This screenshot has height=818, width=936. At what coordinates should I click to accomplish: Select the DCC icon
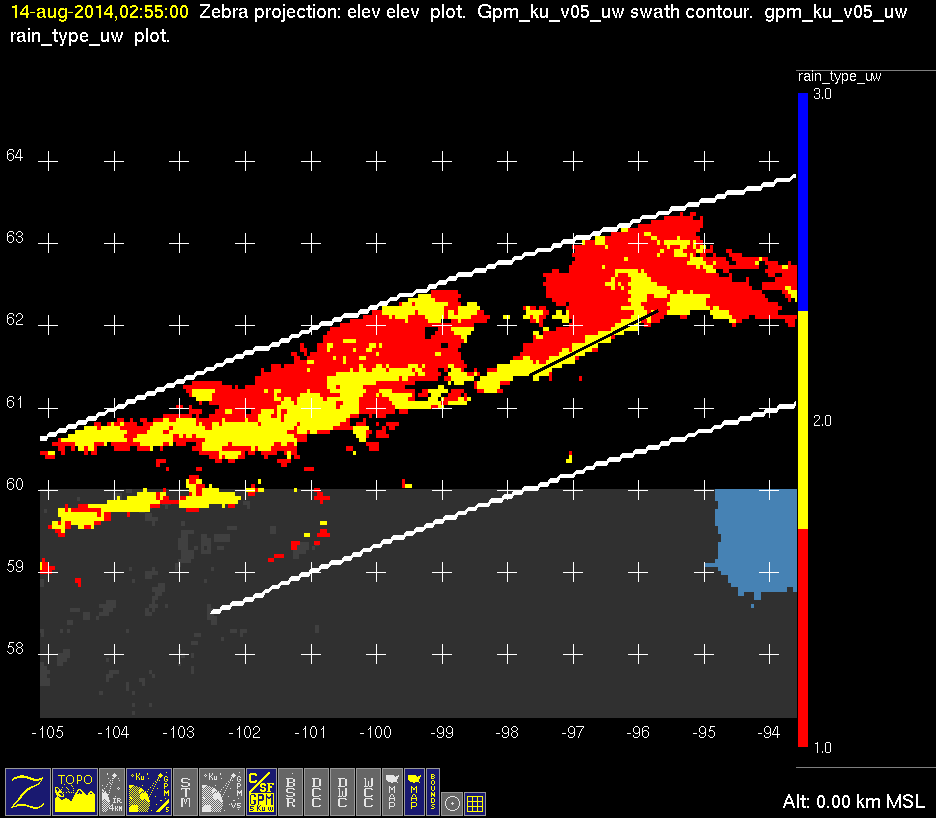(x=317, y=791)
